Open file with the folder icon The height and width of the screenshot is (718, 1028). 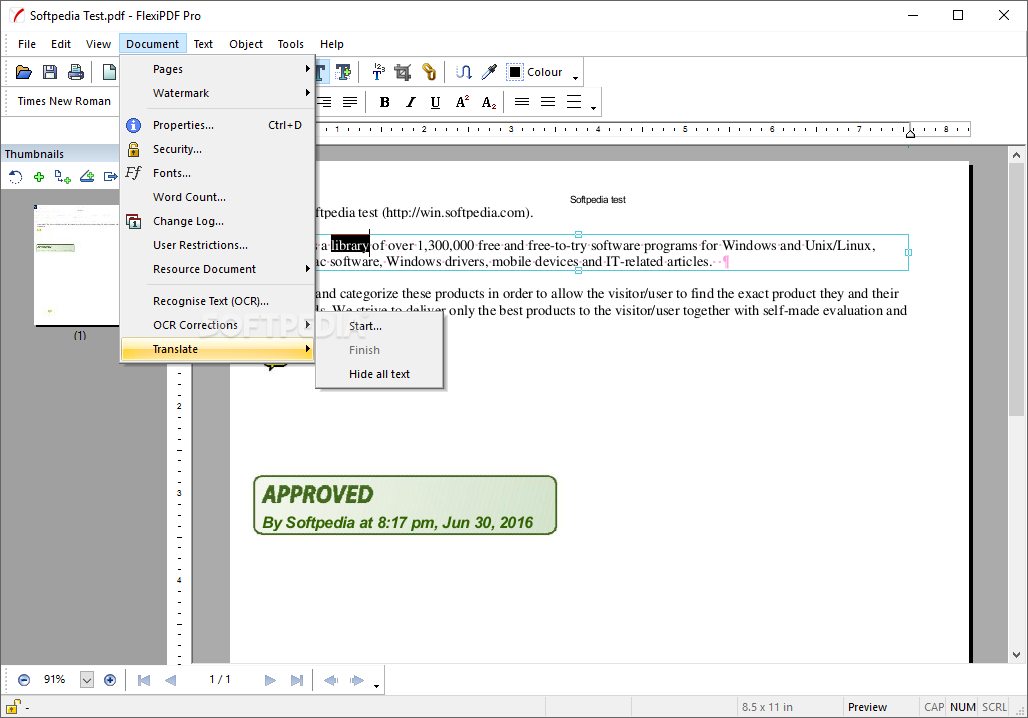point(24,72)
